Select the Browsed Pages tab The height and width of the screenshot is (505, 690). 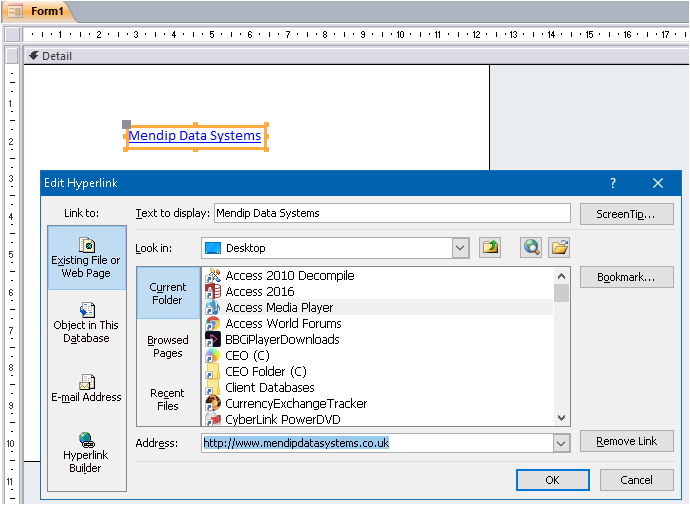[x=168, y=346]
